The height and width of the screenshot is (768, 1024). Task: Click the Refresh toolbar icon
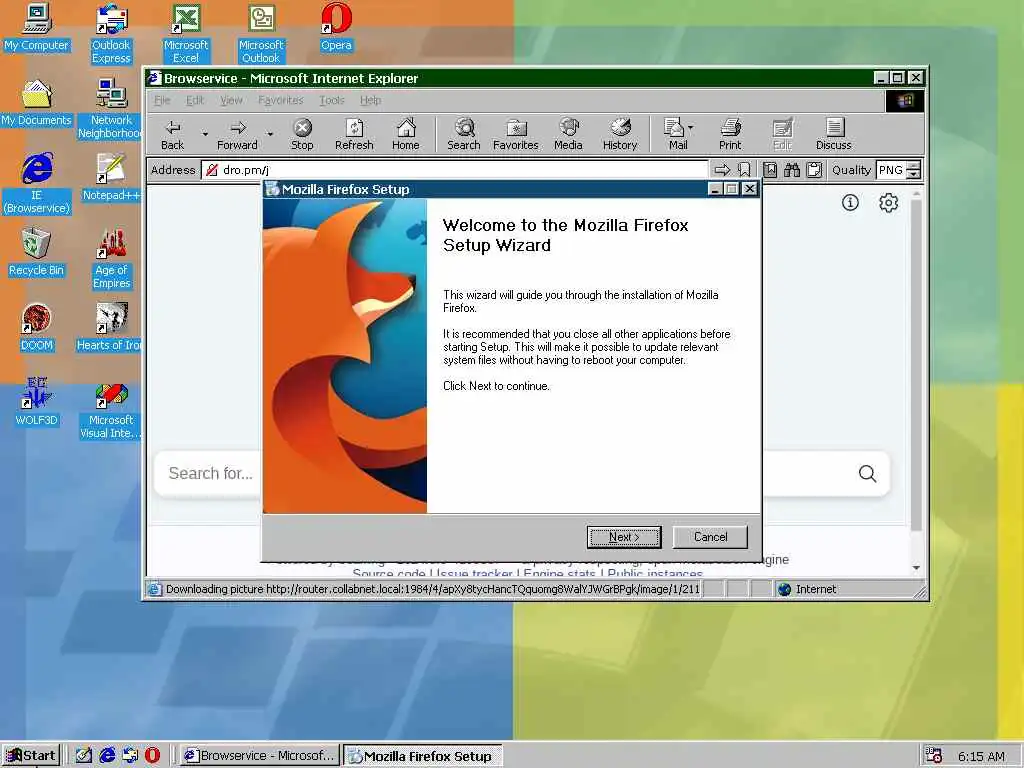pyautogui.click(x=354, y=135)
